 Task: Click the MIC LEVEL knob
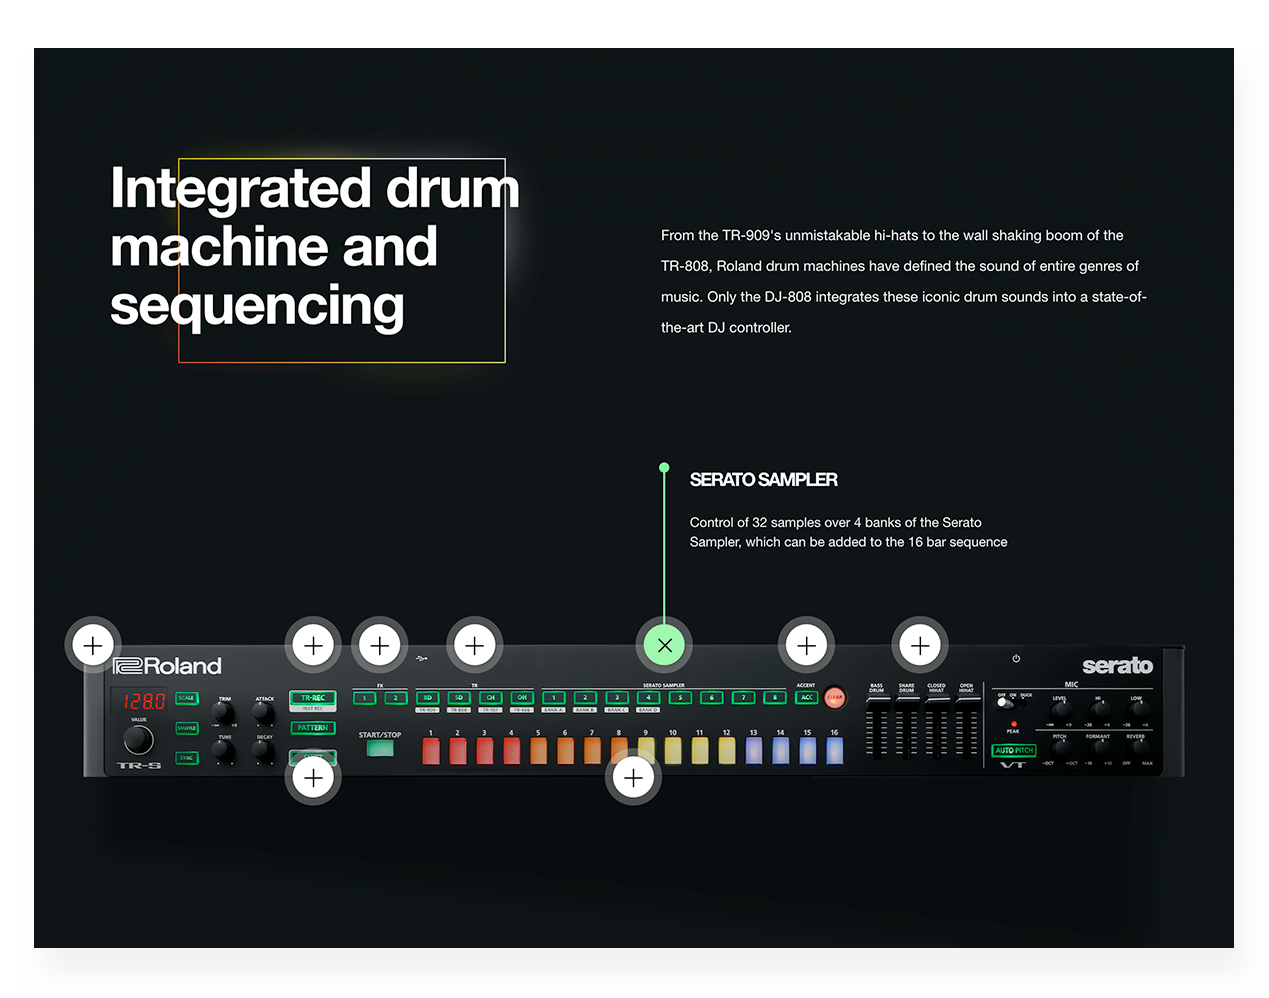[x=1060, y=710]
